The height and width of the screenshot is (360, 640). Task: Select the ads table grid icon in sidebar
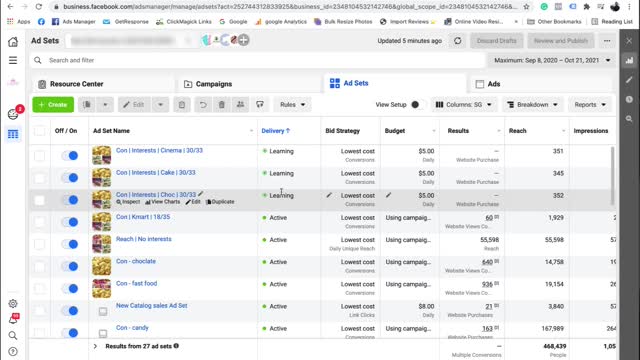tap(13, 134)
